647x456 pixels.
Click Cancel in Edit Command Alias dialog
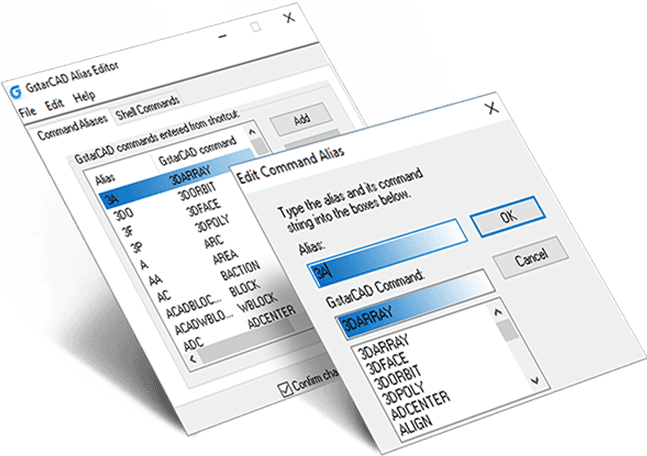click(x=531, y=257)
